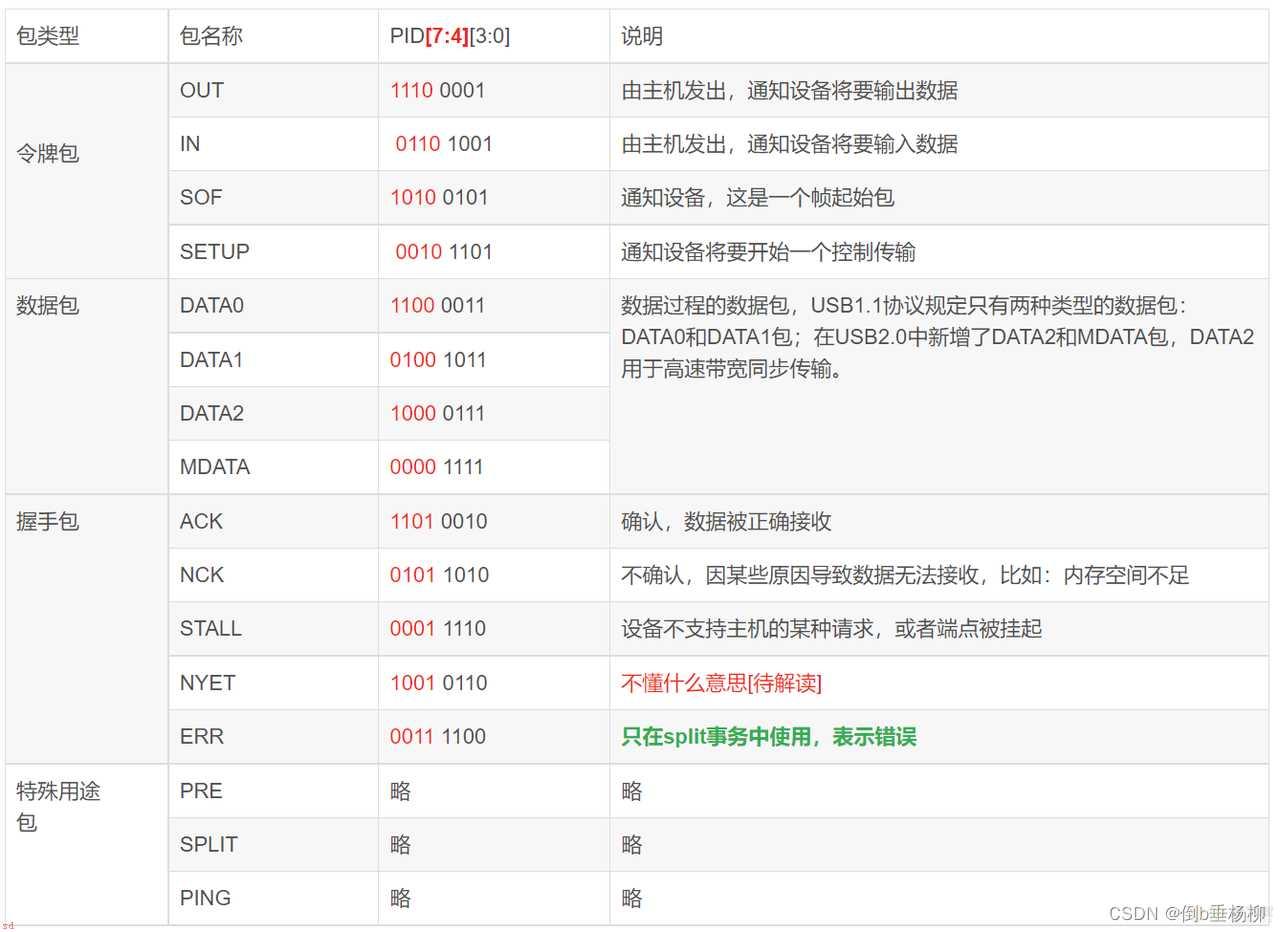This screenshot has height=932, width=1280.
Task: Select the DATA0 packet name cell
Action: coord(274,306)
